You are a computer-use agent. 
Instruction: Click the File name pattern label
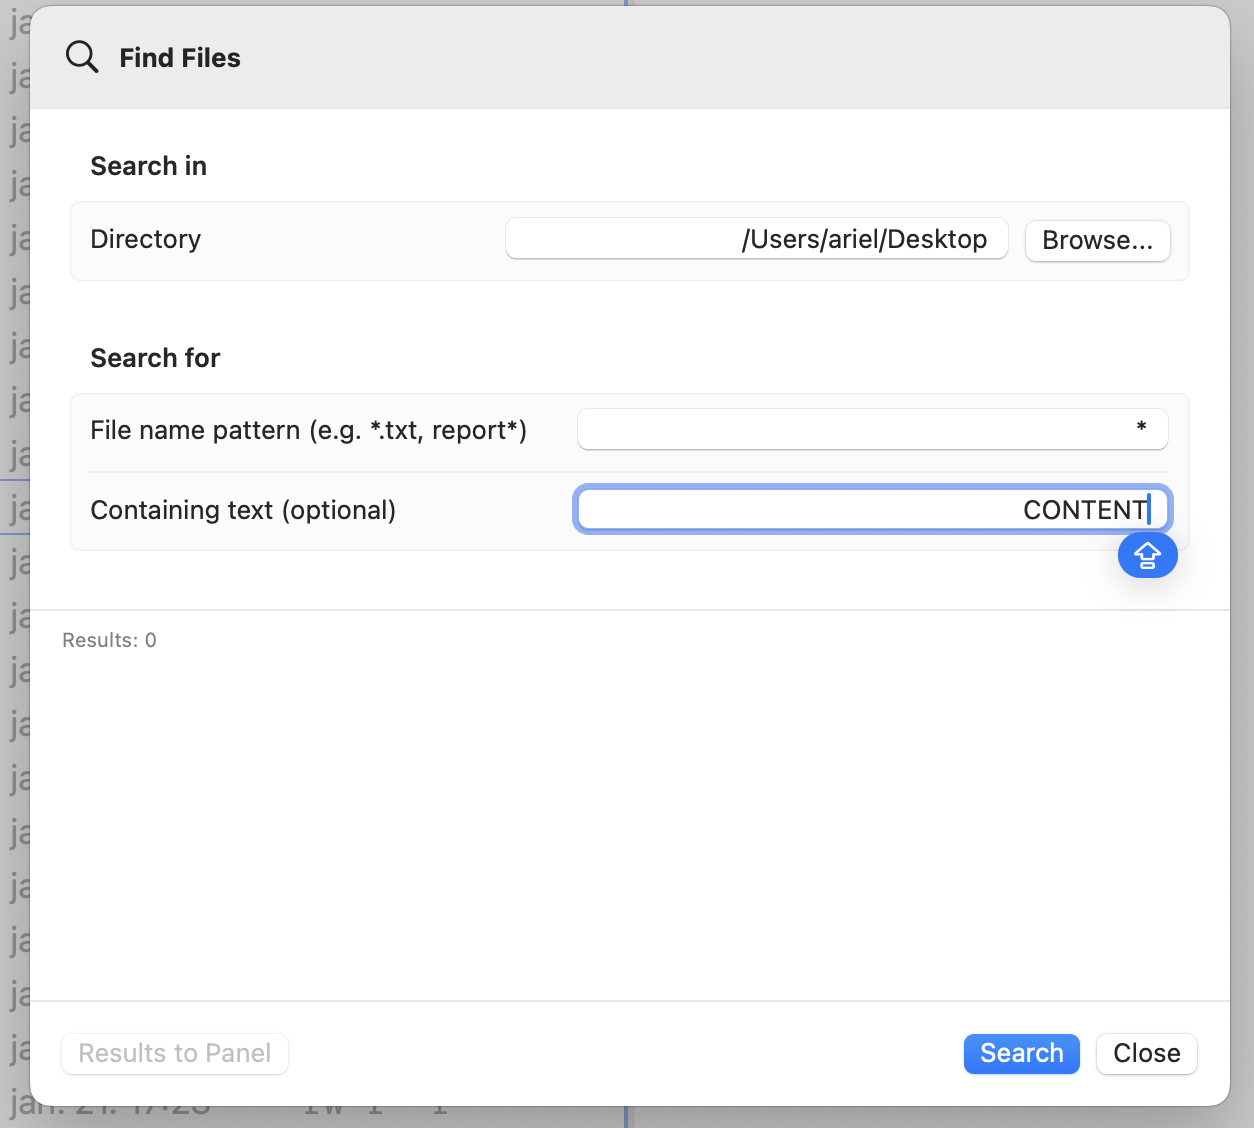click(309, 430)
